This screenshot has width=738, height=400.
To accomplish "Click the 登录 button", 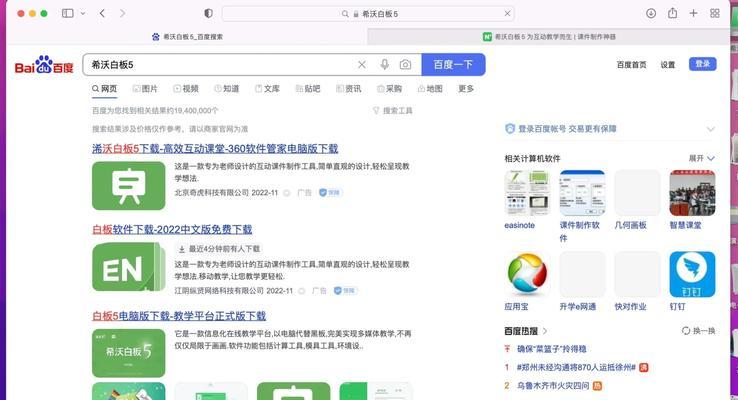I will tap(703, 64).
